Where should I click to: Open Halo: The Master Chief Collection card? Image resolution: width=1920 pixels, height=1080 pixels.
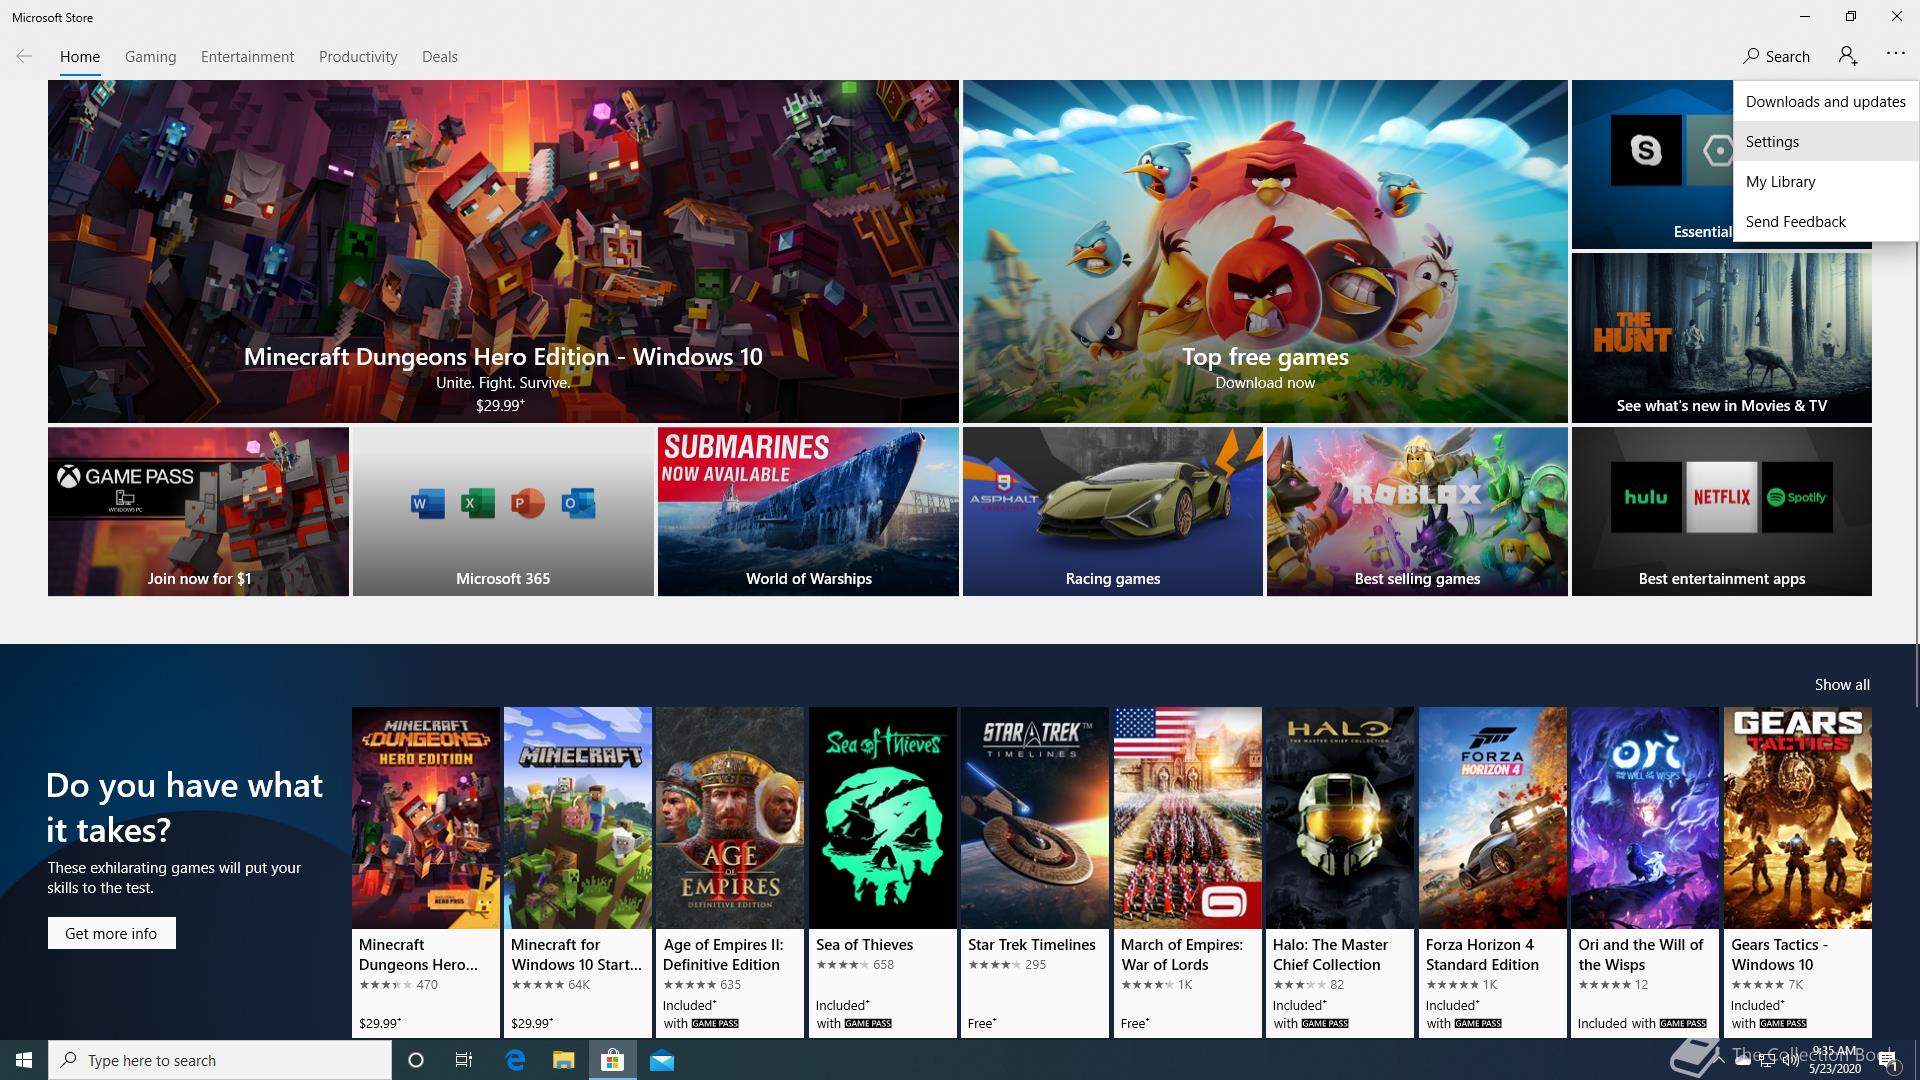pos(1340,872)
